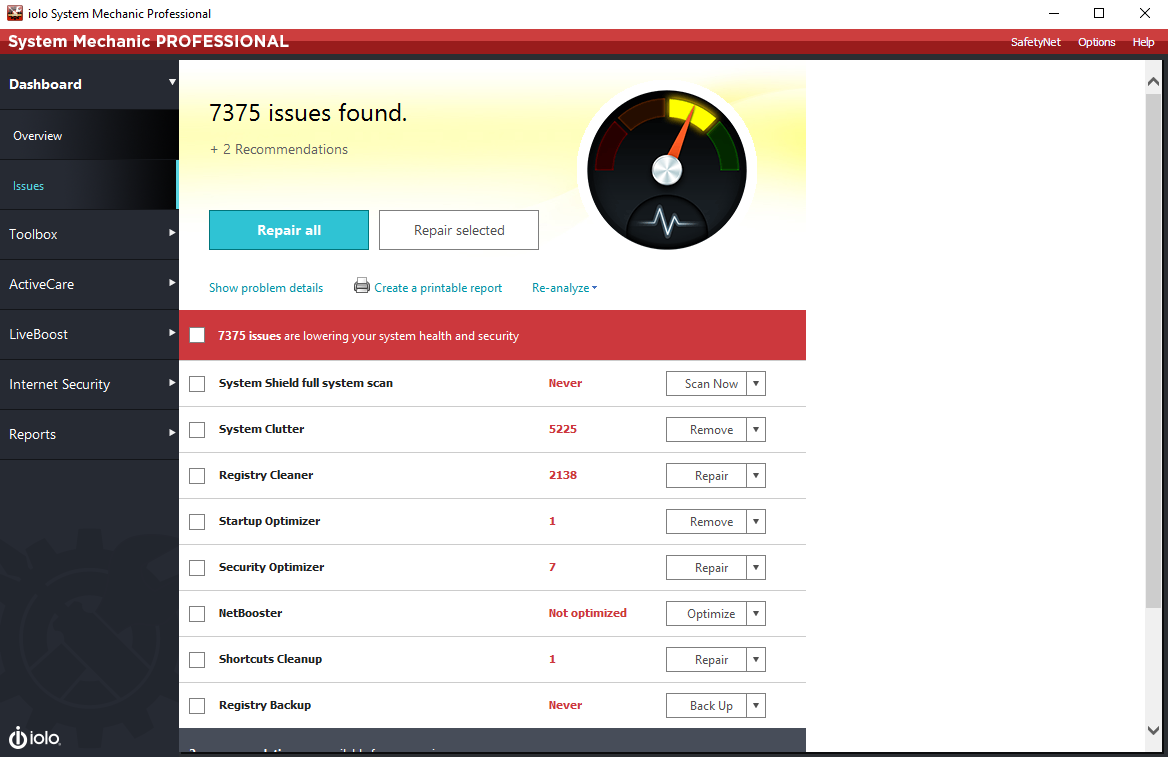Open the Back Up dropdown arrow
This screenshot has width=1168, height=757.
756,706
